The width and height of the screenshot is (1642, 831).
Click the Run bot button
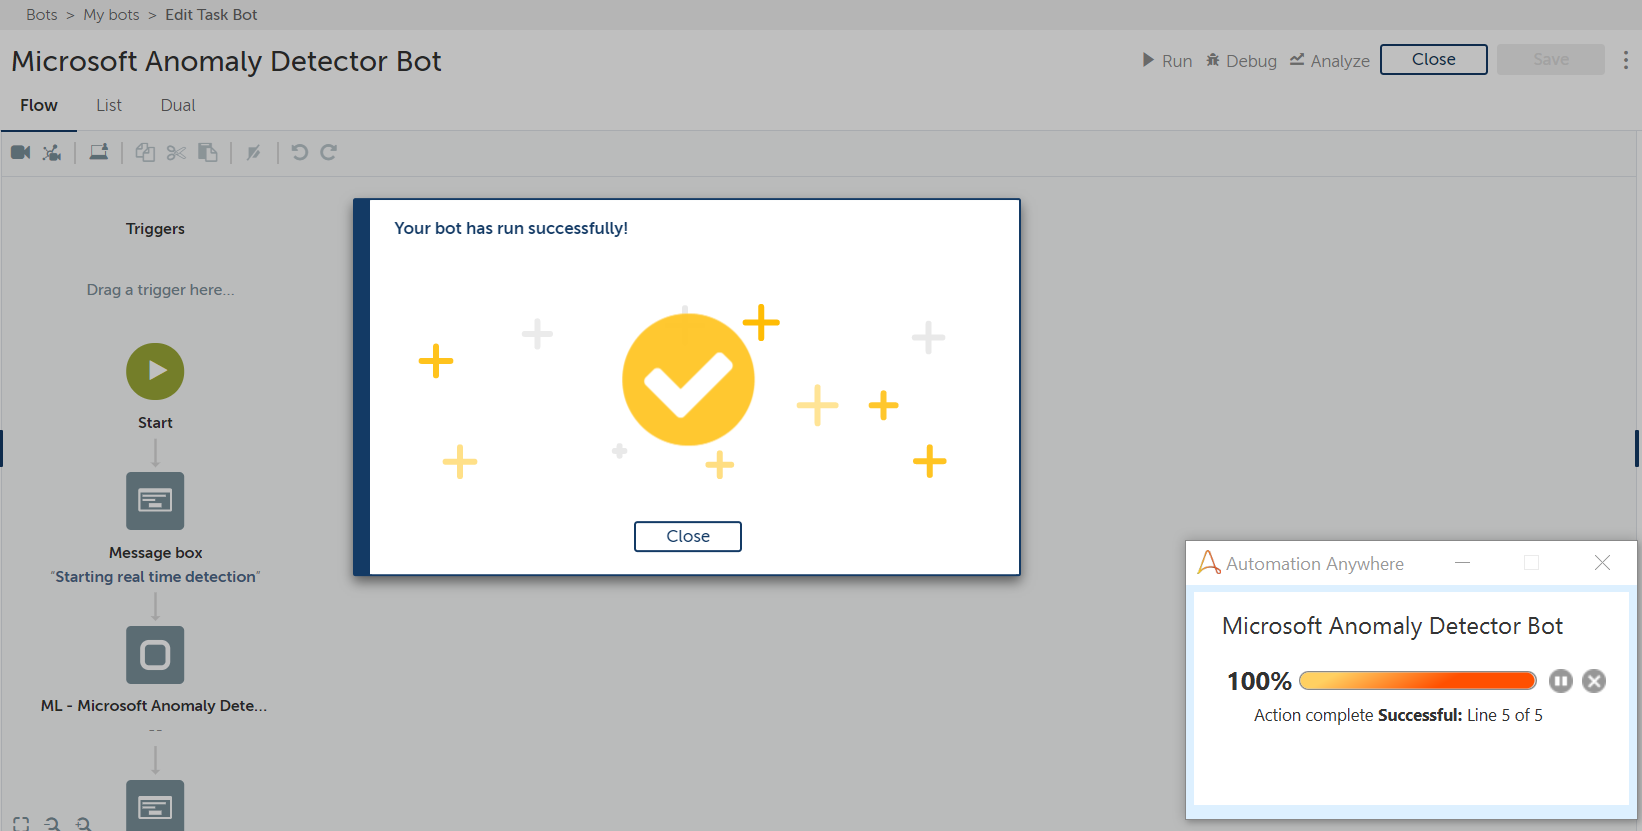click(x=1167, y=61)
